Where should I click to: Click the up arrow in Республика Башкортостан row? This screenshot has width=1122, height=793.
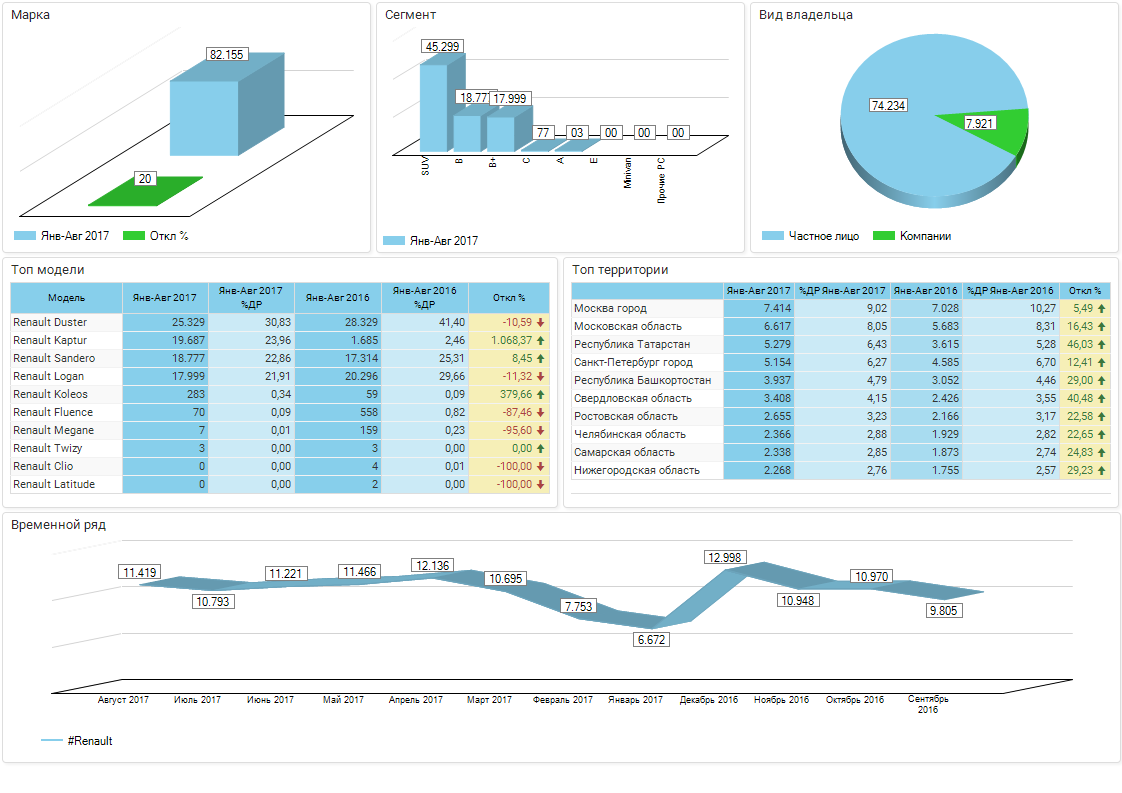[x=1102, y=380]
